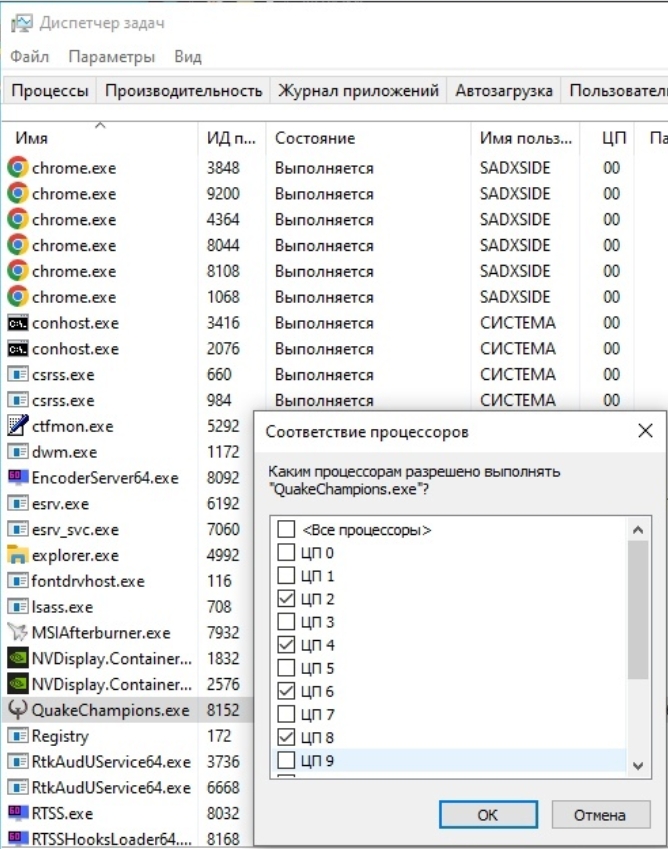Enable the ЦП 5 checkbox
This screenshot has height=849, width=668.
click(x=286, y=668)
